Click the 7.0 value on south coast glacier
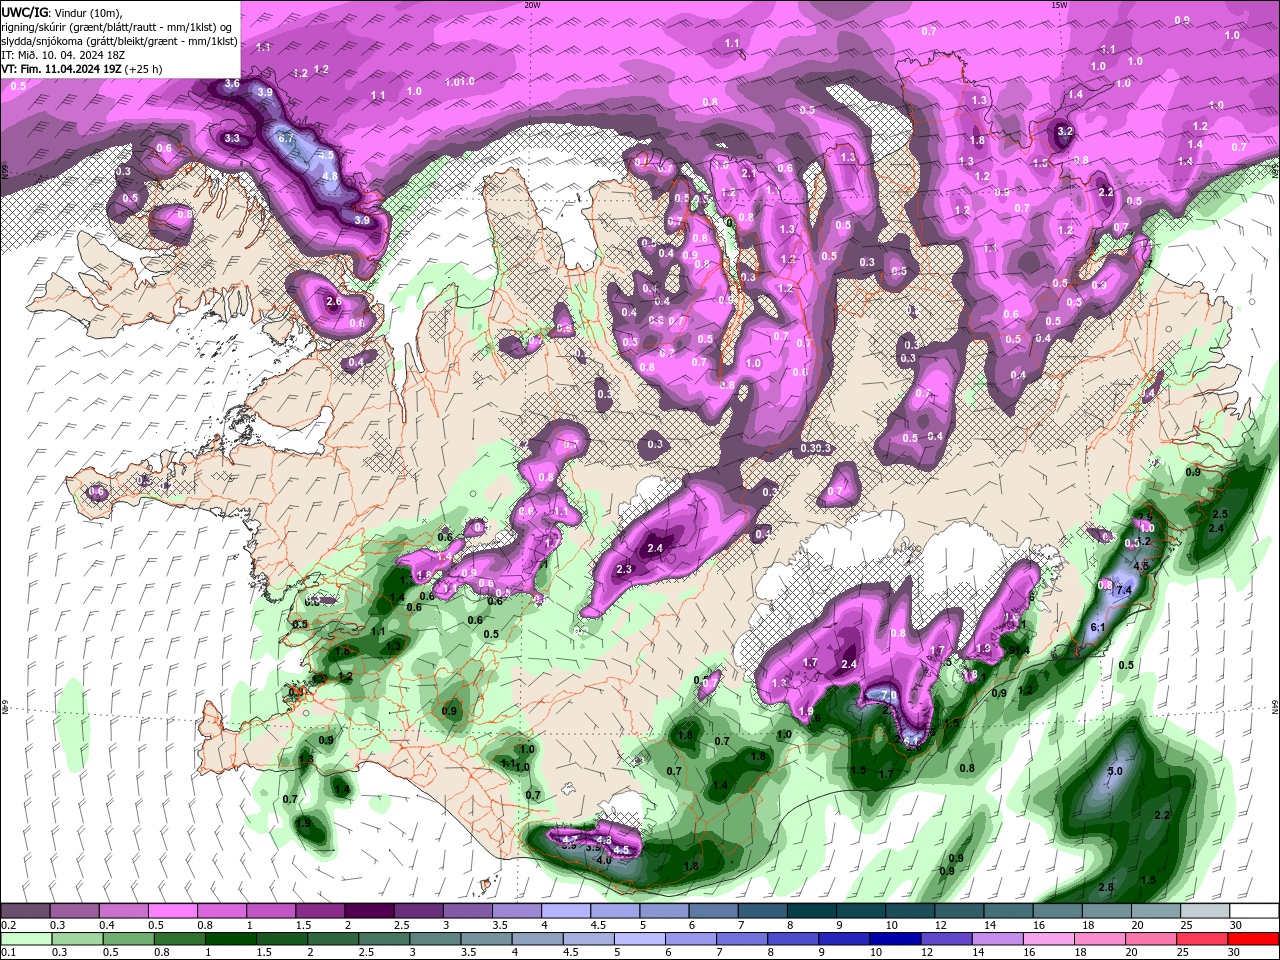This screenshot has width=1280, height=960. pos(887,695)
